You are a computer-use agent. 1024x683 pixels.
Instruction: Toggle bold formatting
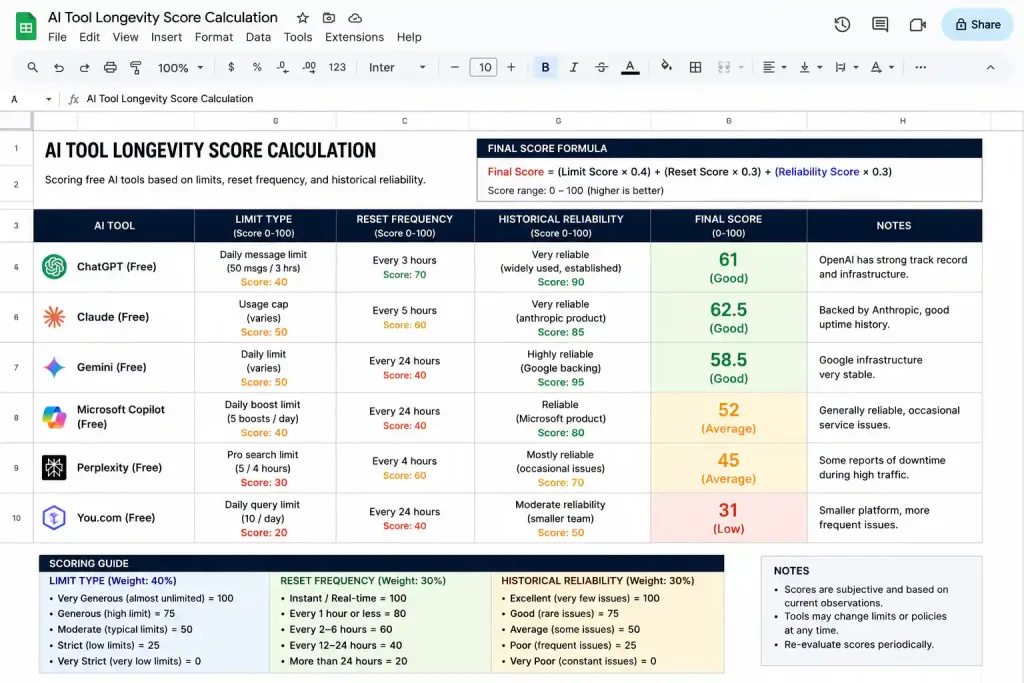click(545, 67)
